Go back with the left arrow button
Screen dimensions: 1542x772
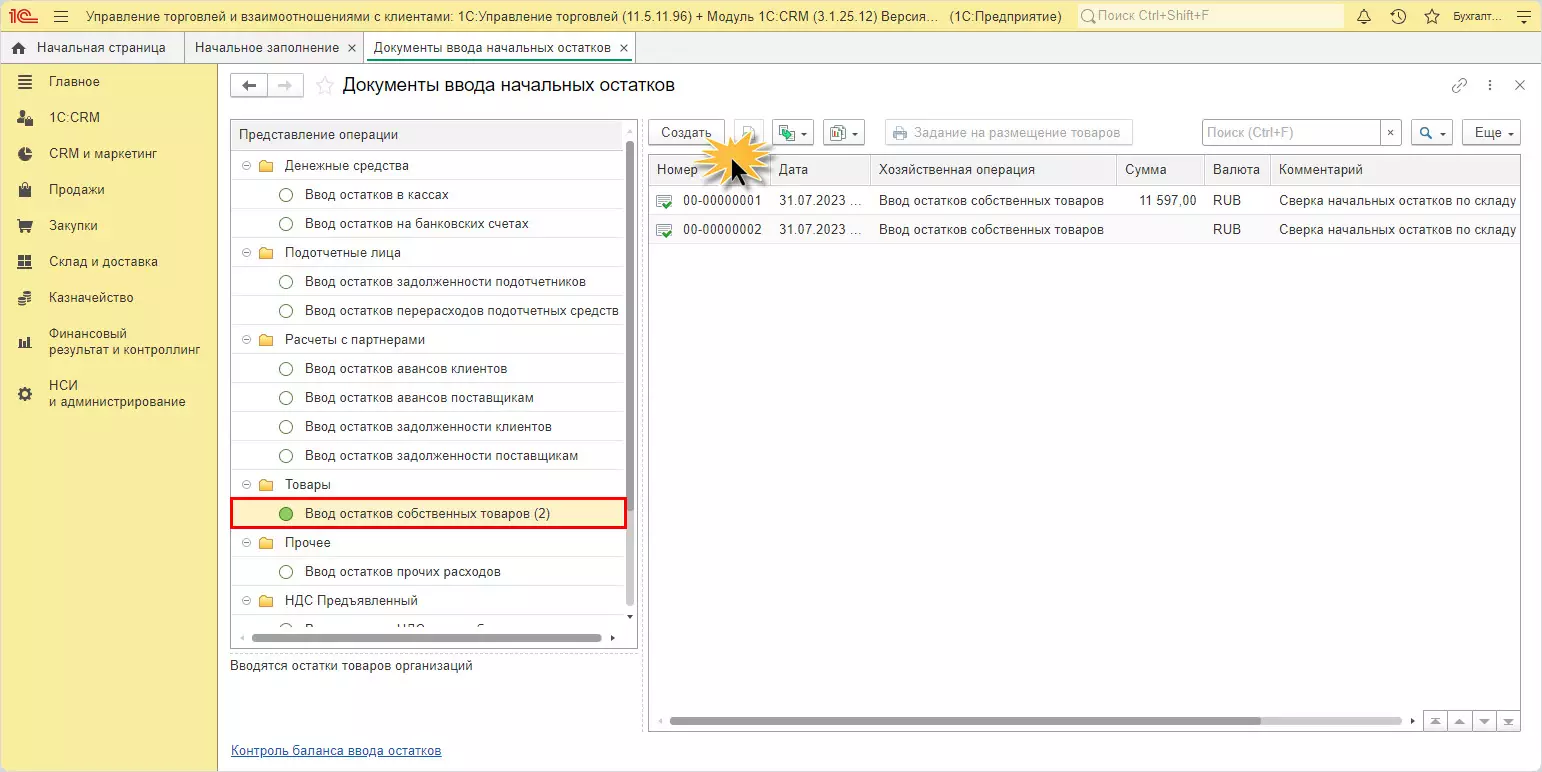click(249, 86)
